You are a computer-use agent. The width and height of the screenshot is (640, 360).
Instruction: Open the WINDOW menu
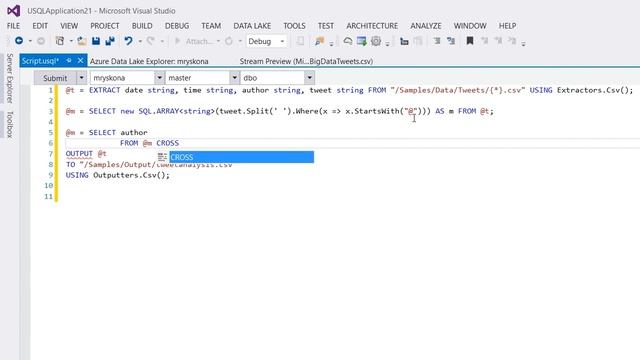[470, 26]
